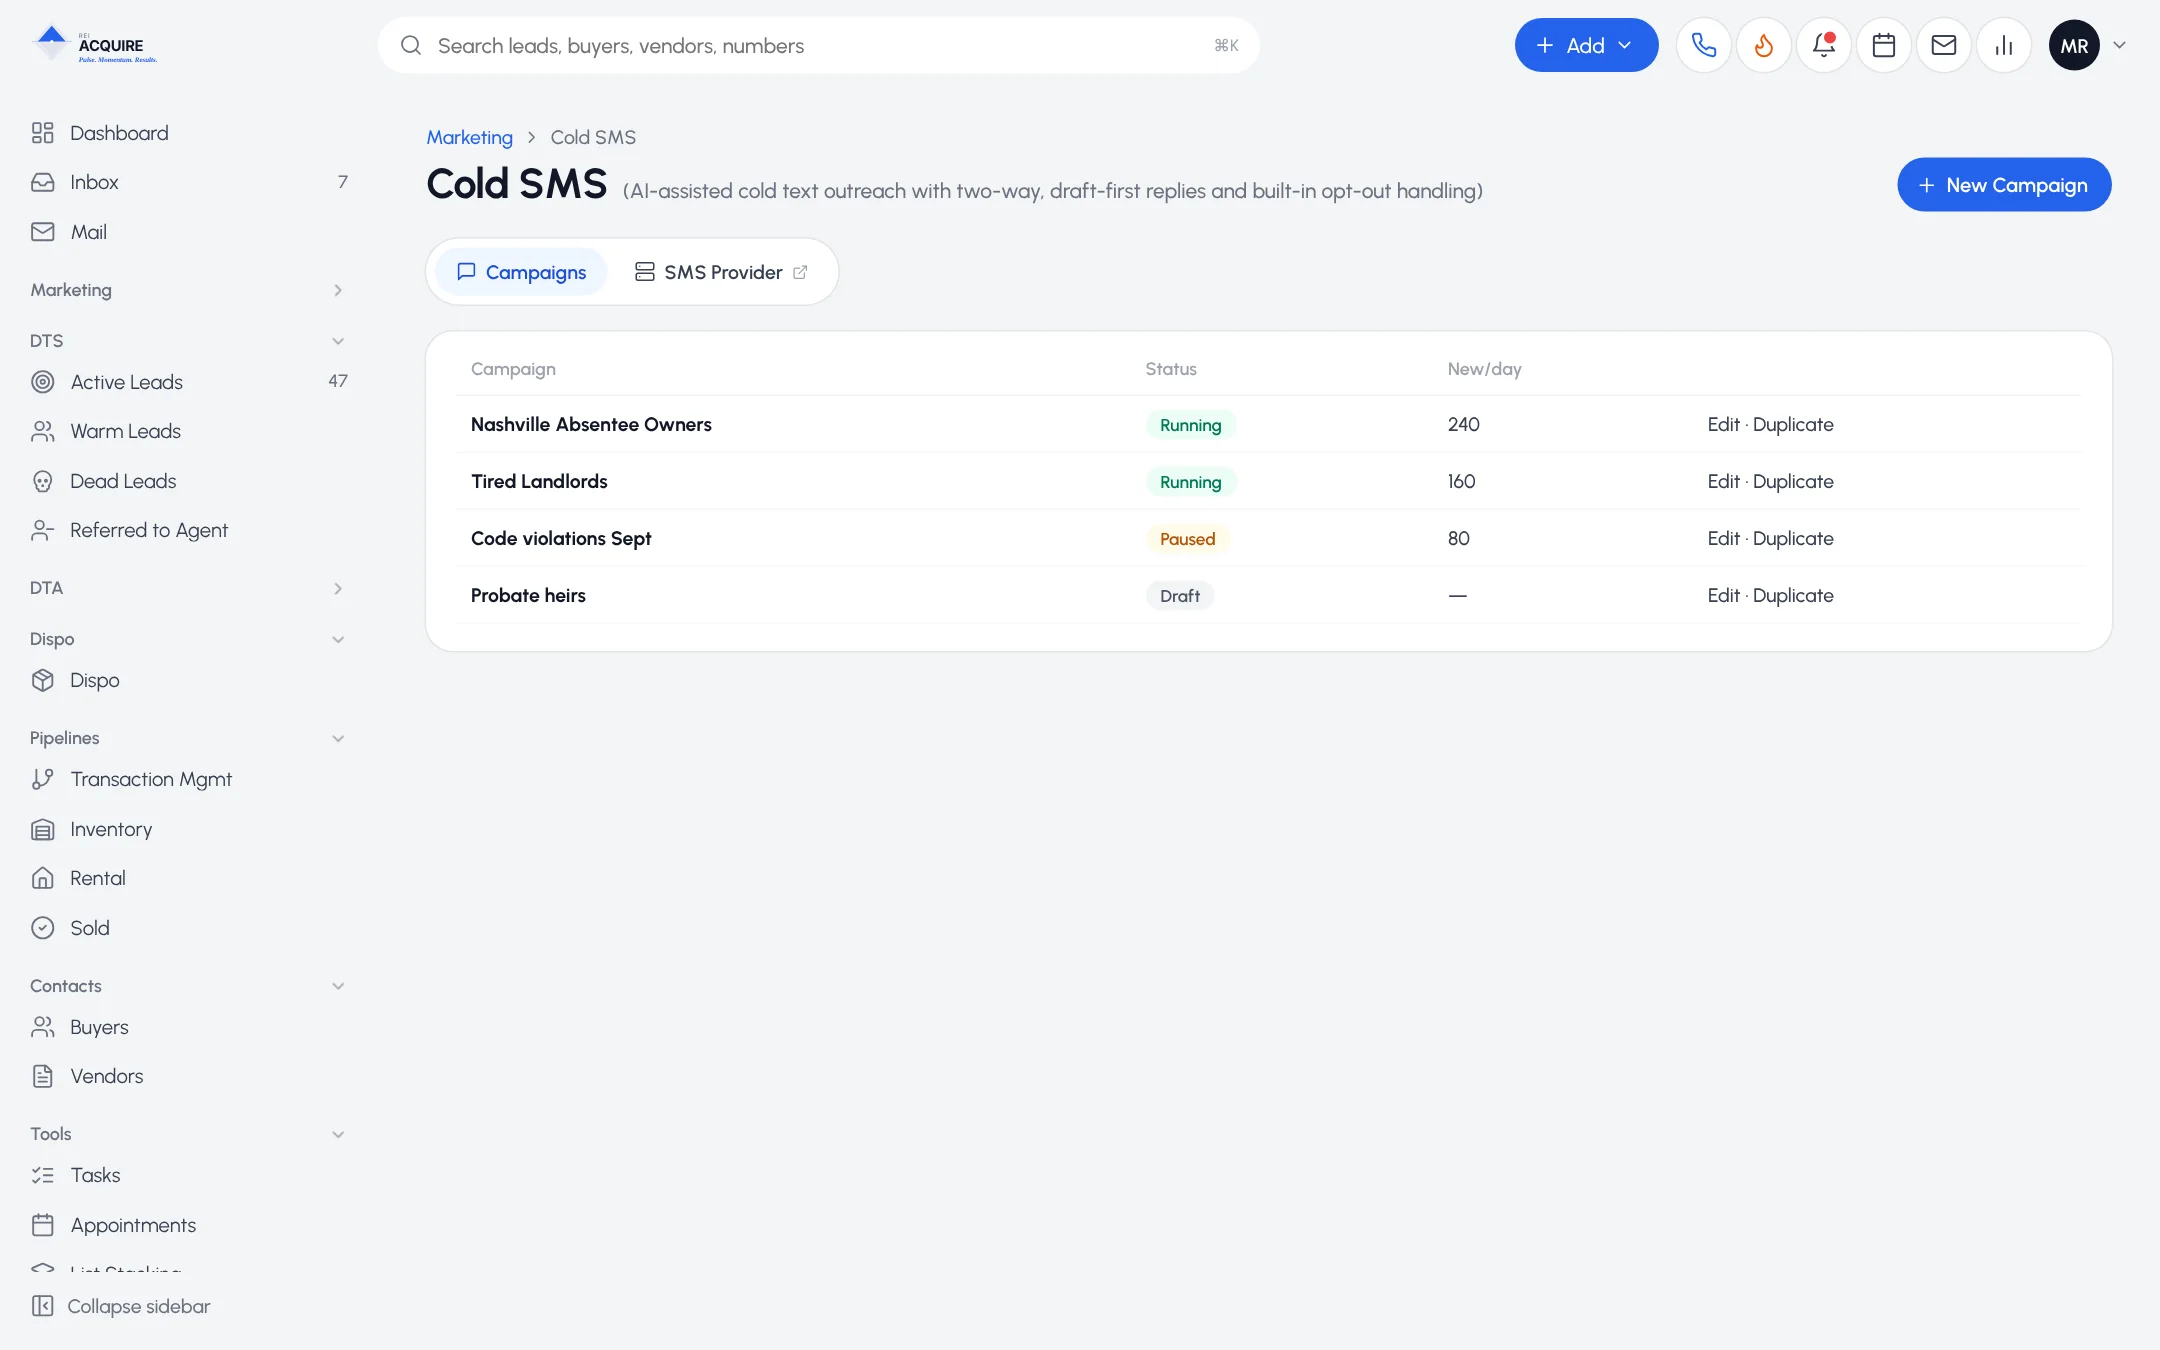Image resolution: width=2160 pixels, height=1350 pixels.
Task: Open the Add dropdown button
Action: pos(1586,45)
